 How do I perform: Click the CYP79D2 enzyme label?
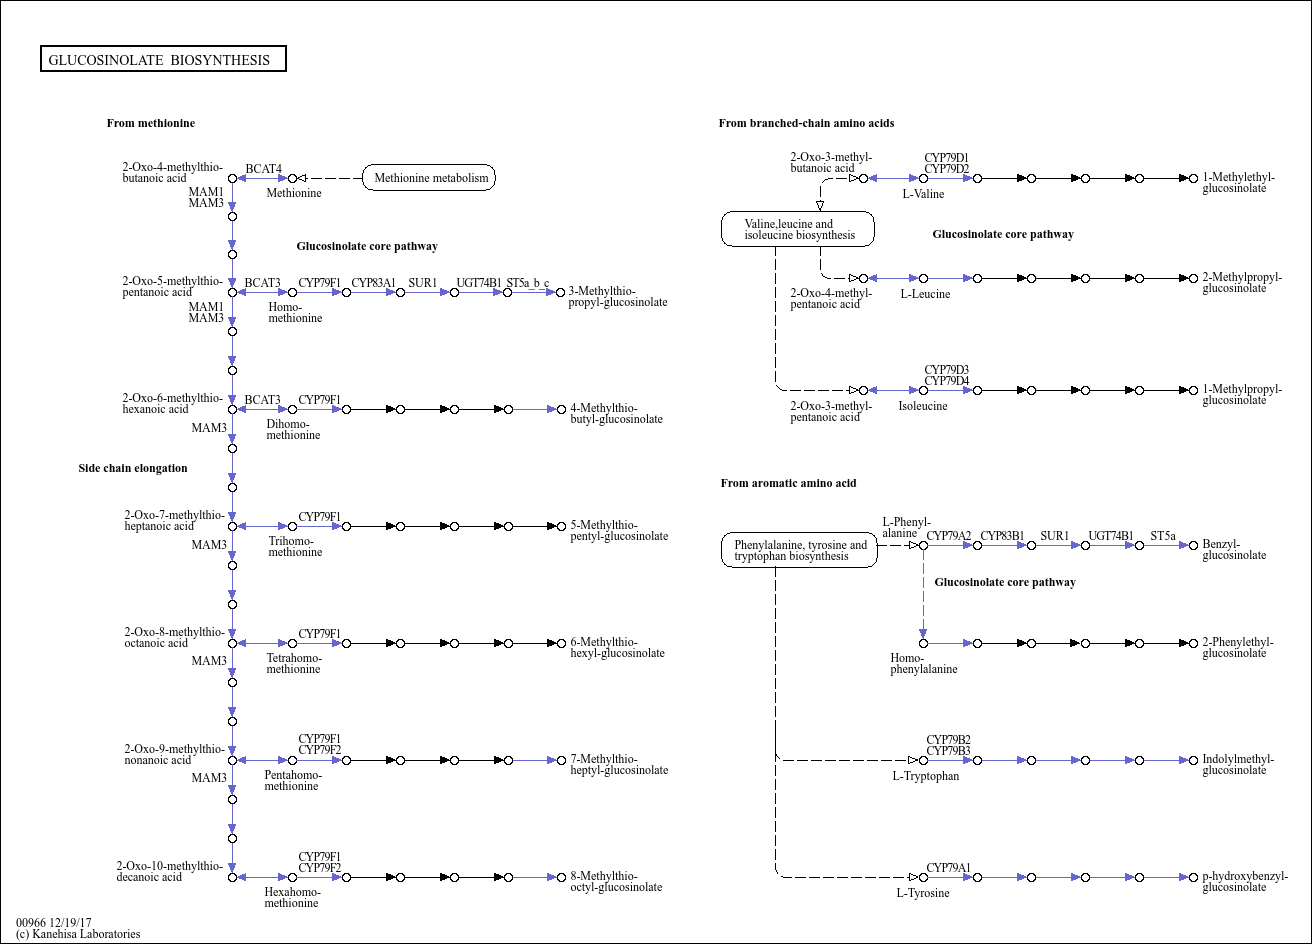tap(946, 169)
